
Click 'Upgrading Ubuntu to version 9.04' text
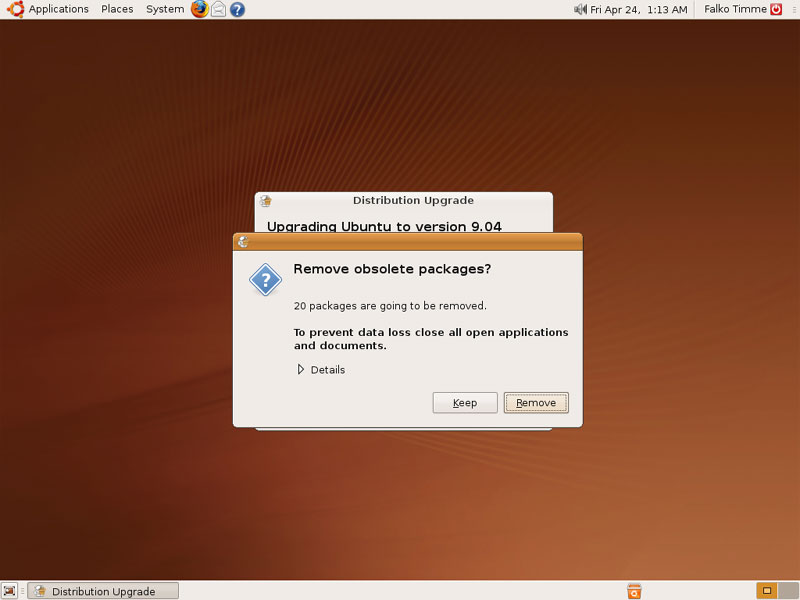coord(384,226)
